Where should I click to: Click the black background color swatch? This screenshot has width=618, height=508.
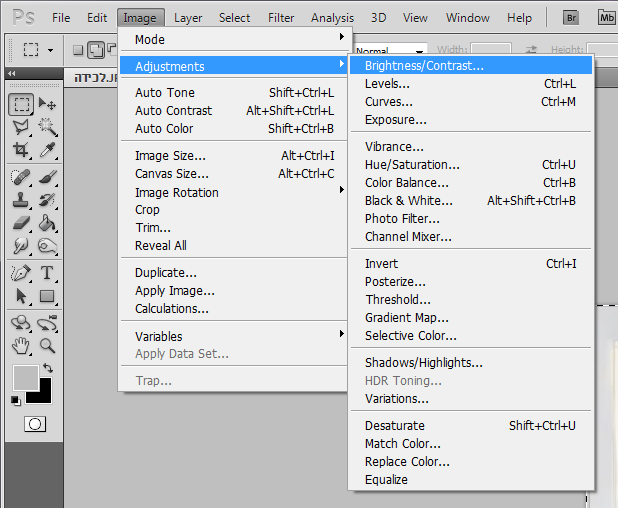click(44, 395)
